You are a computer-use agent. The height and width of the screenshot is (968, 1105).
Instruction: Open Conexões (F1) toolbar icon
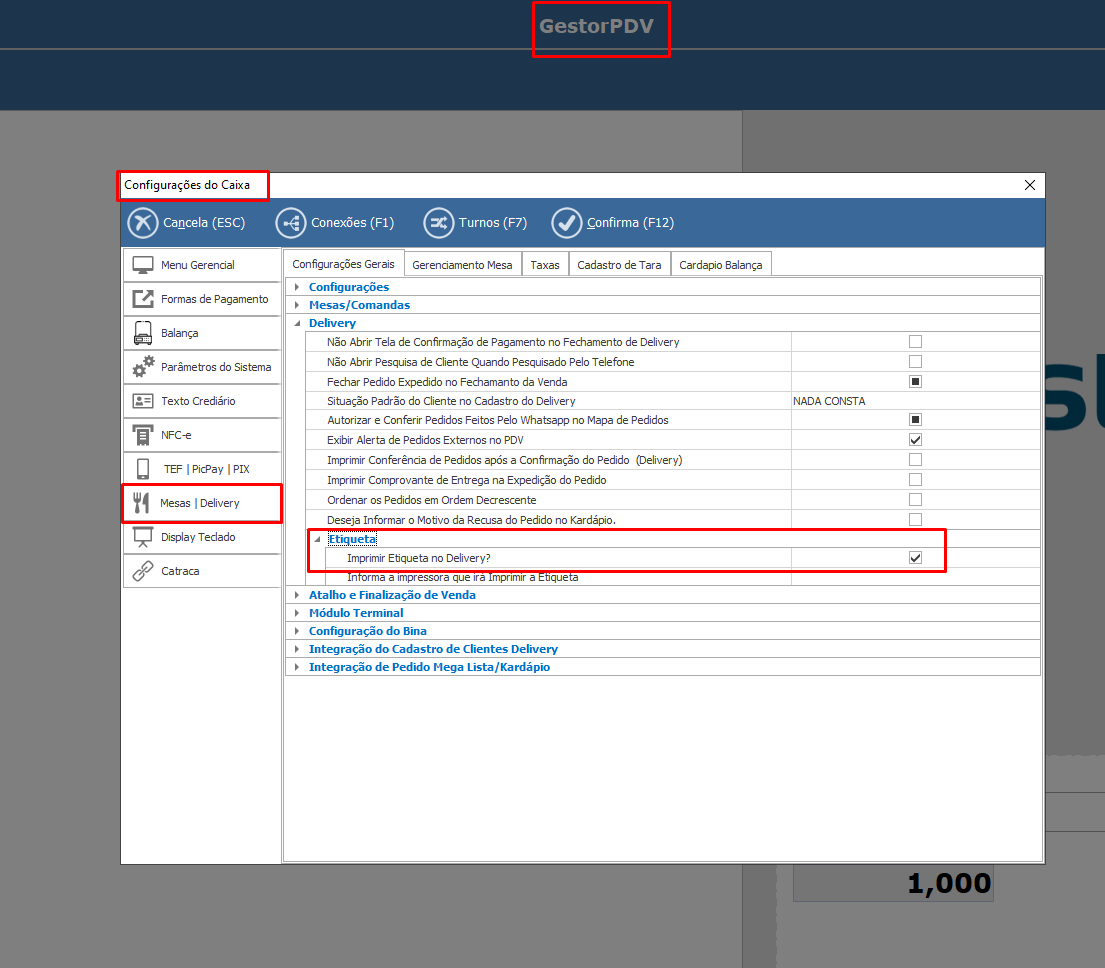click(x=291, y=222)
